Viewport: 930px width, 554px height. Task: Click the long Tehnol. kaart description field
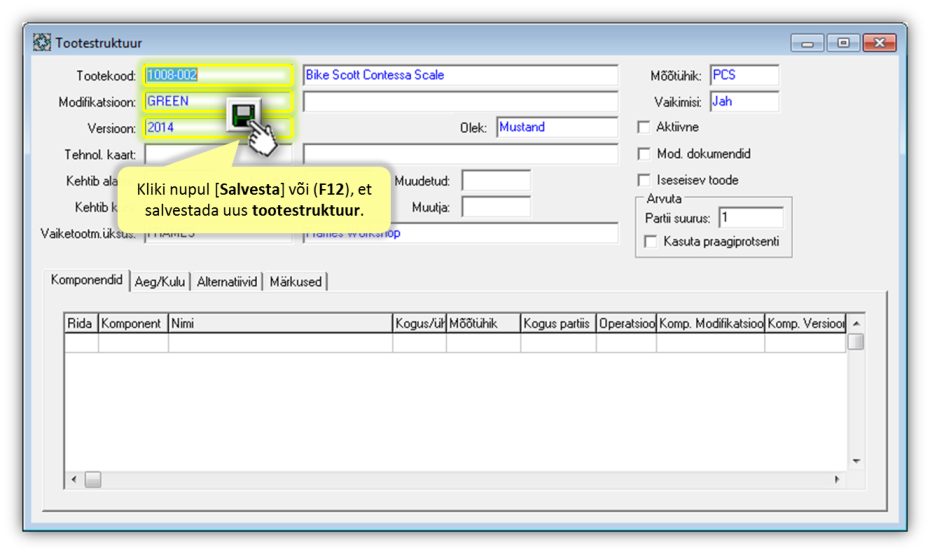pyautogui.click(x=460, y=154)
